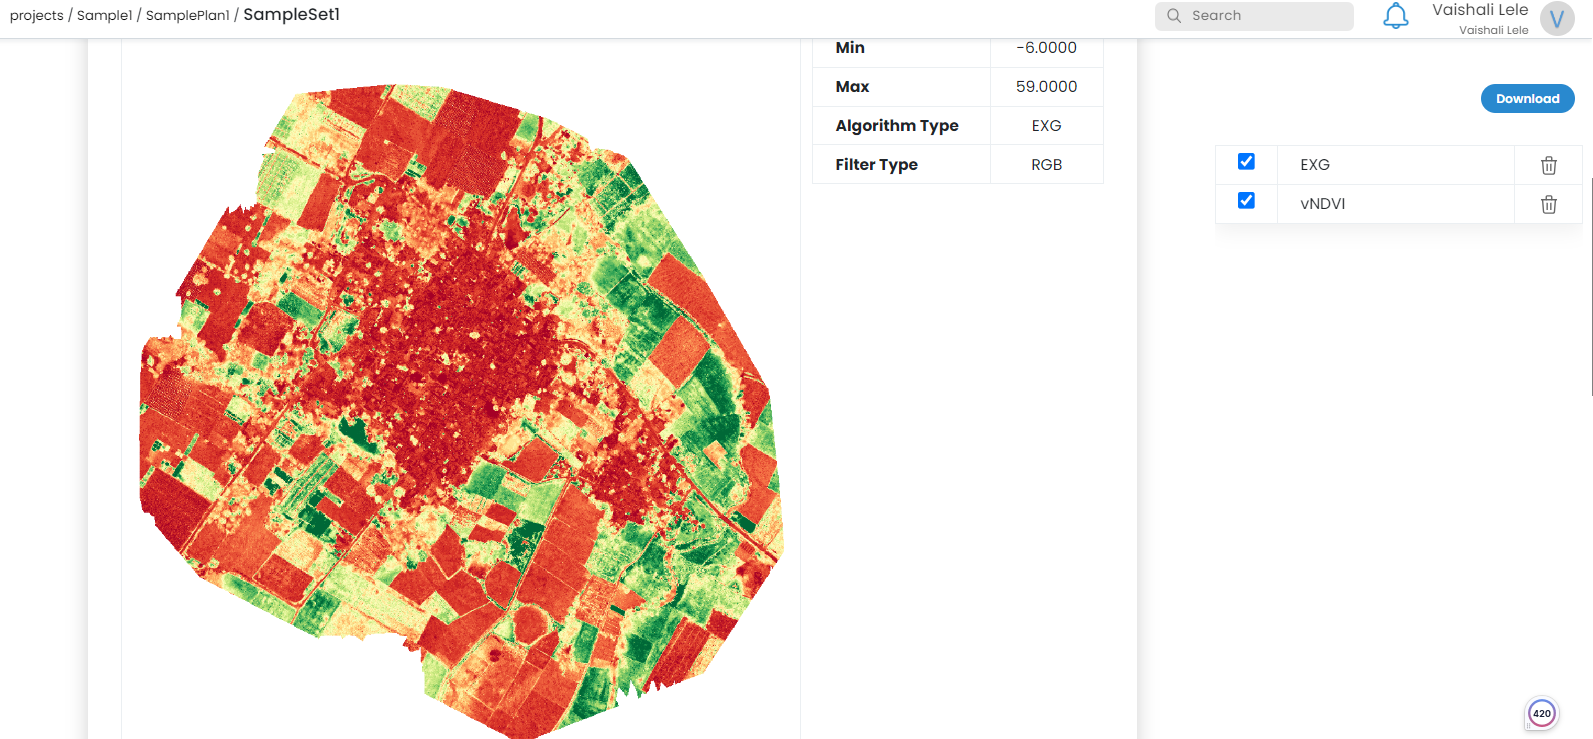Select the vNDVI layer row label
1593x739 pixels.
[x=1322, y=204]
